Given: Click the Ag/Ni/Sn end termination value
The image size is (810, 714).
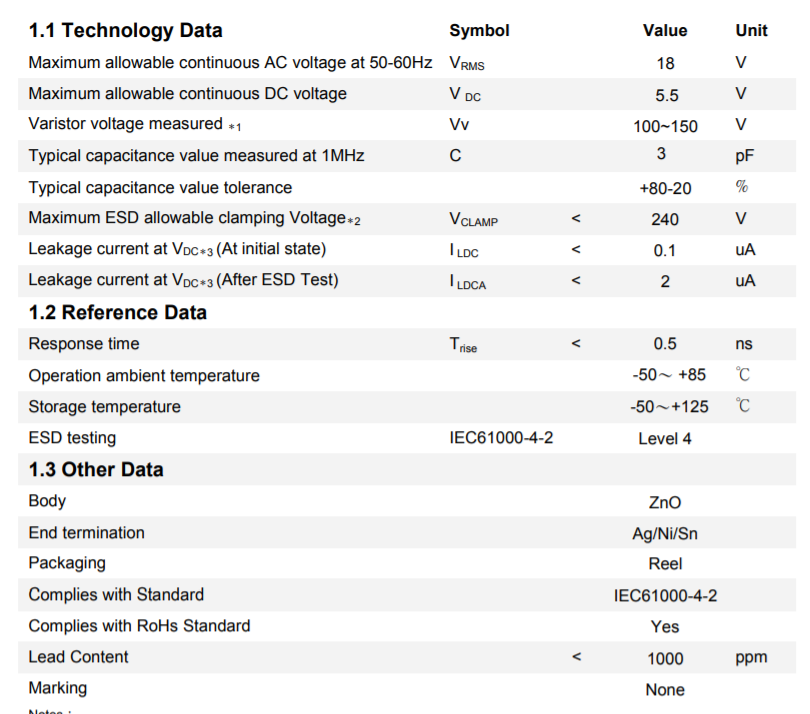Looking at the screenshot, I should (664, 533).
